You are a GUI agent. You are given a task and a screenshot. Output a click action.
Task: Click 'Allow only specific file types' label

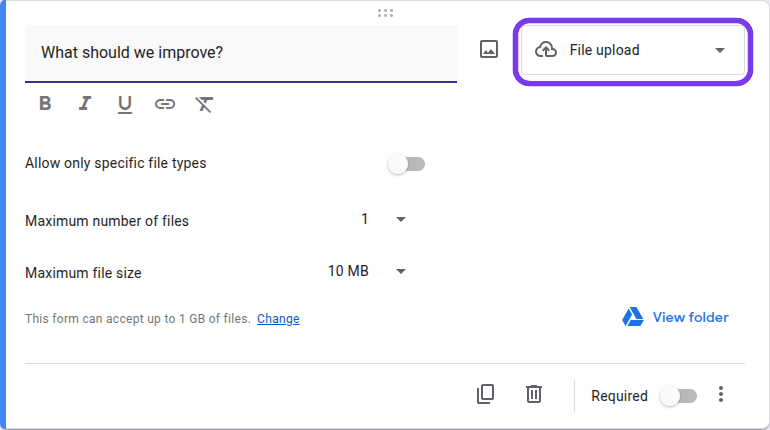(x=116, y=163)
